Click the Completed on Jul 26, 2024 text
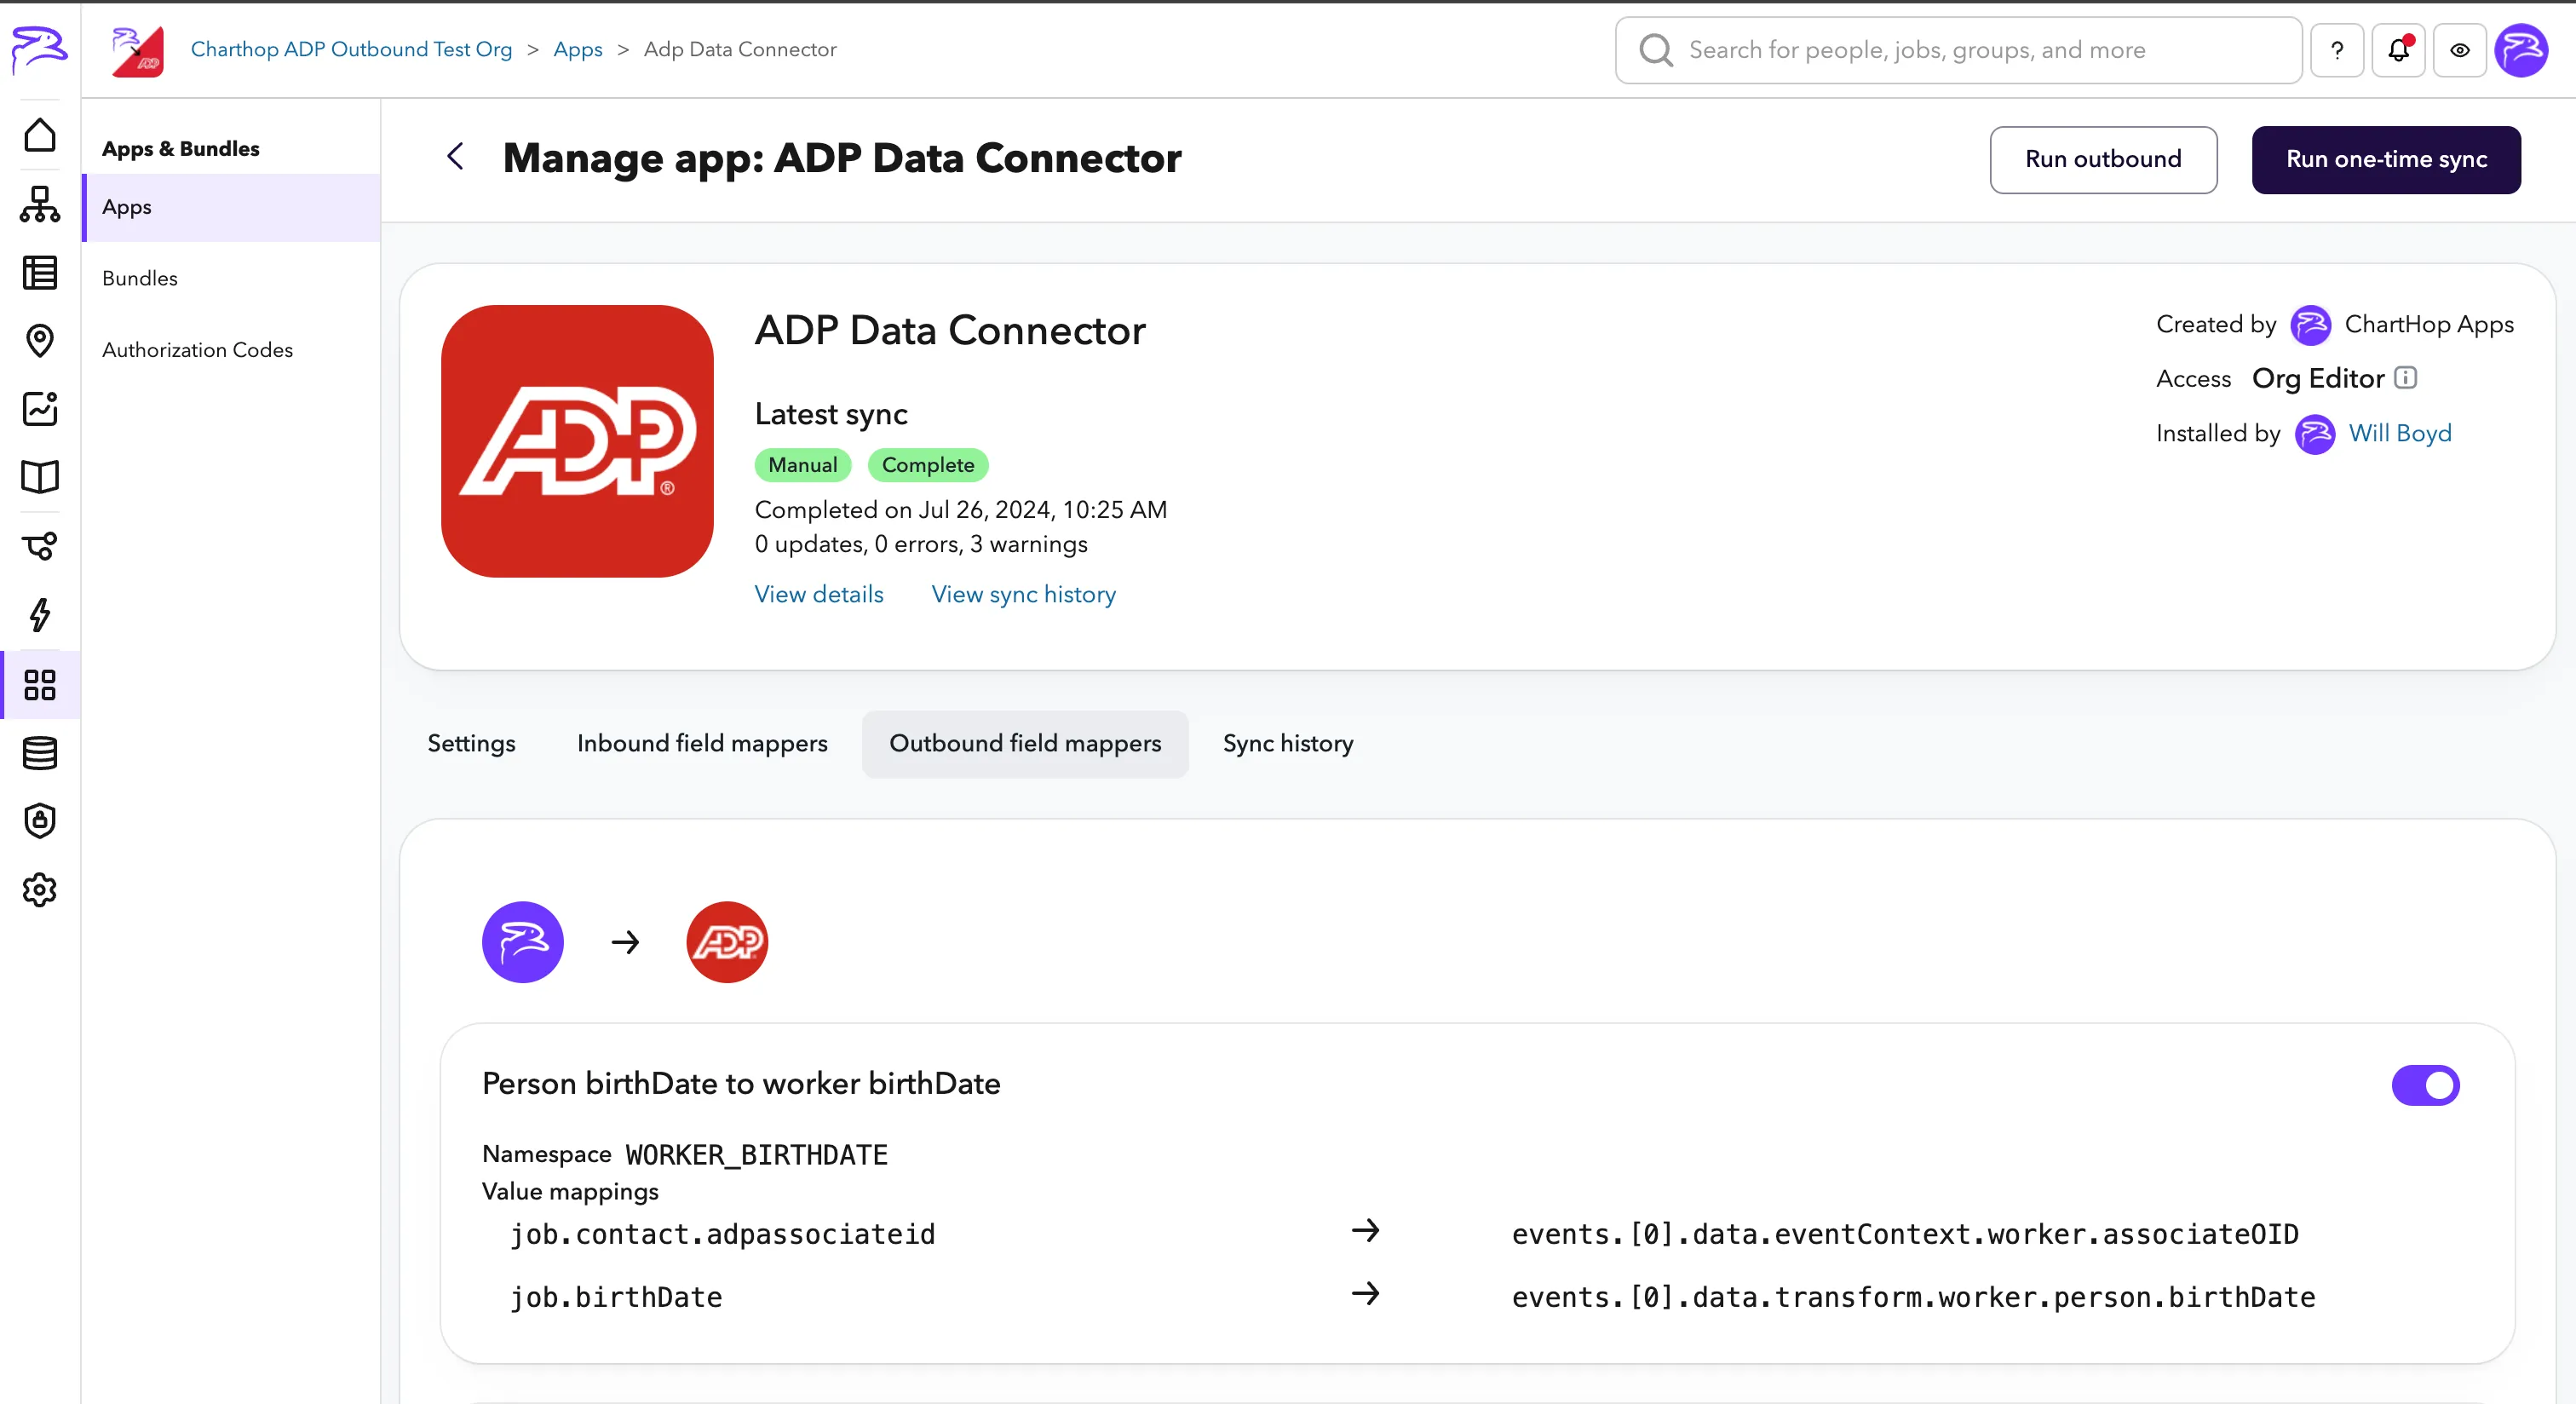 961,510
